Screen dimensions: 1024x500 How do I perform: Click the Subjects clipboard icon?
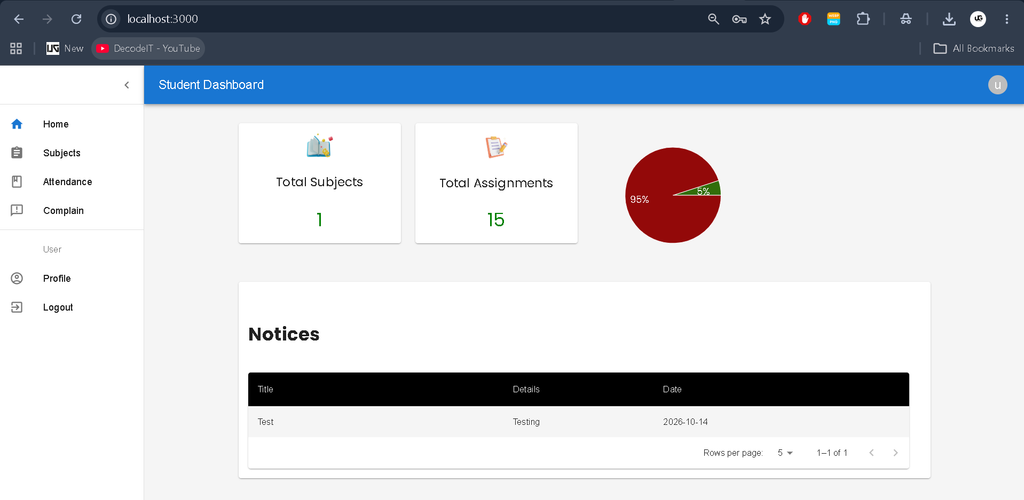tap(17, 153)
